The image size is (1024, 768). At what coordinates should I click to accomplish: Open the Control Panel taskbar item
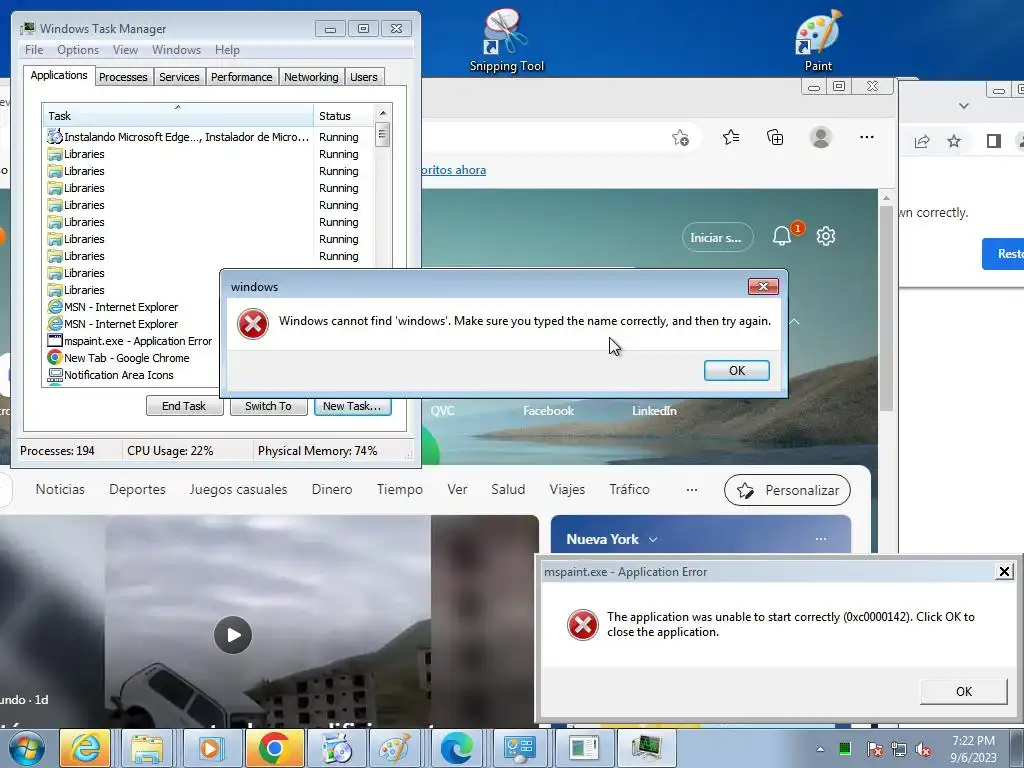(x=519, y=748)
